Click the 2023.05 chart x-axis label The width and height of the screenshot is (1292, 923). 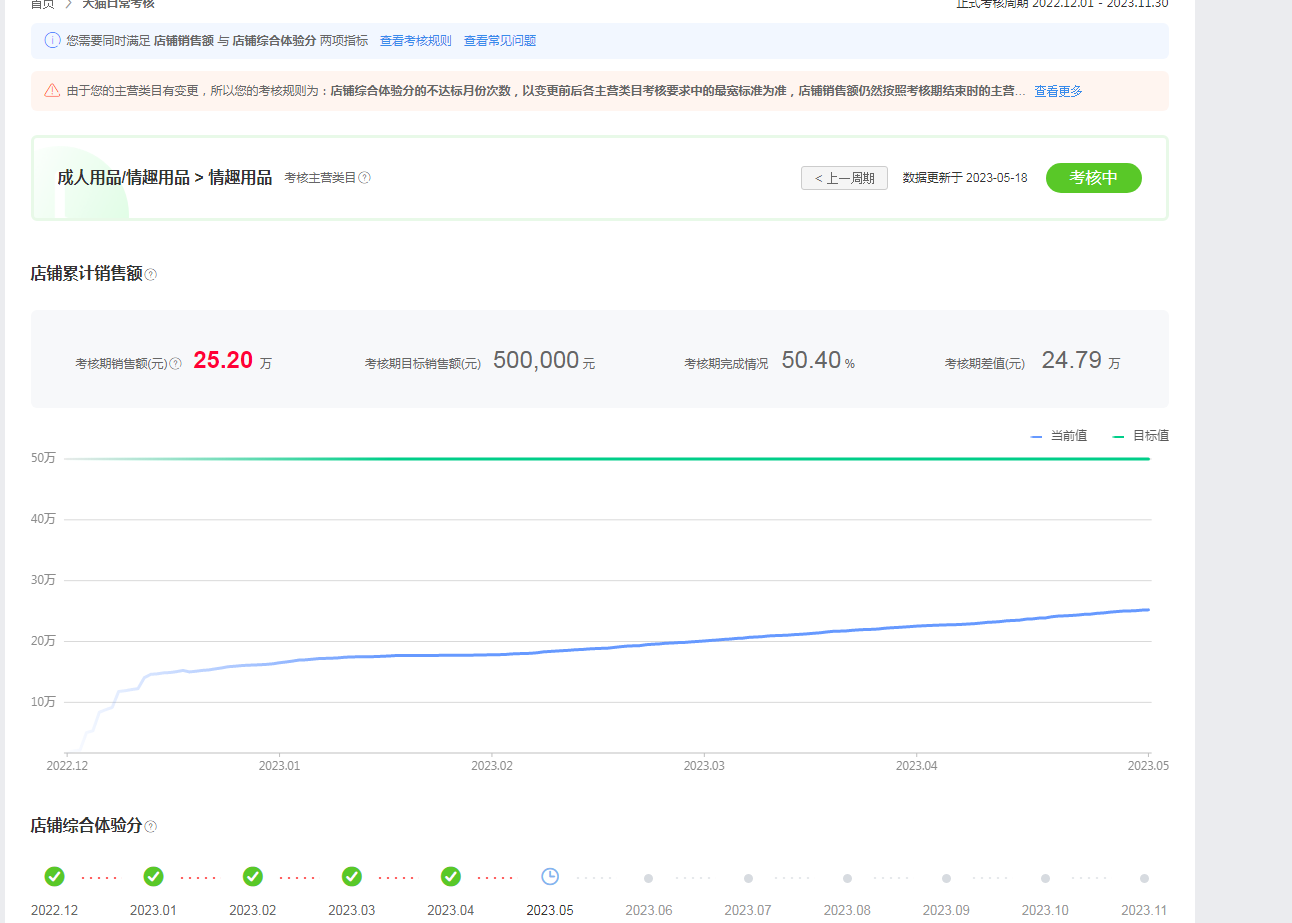1148,765
